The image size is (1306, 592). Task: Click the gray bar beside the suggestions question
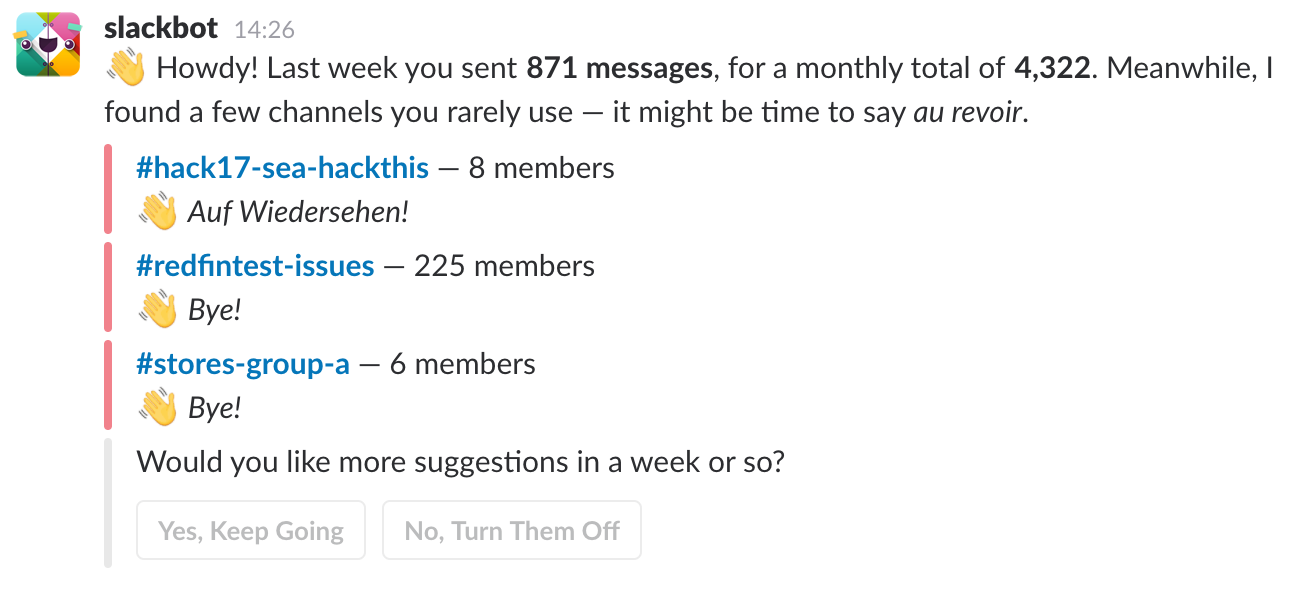coord(108,502)
